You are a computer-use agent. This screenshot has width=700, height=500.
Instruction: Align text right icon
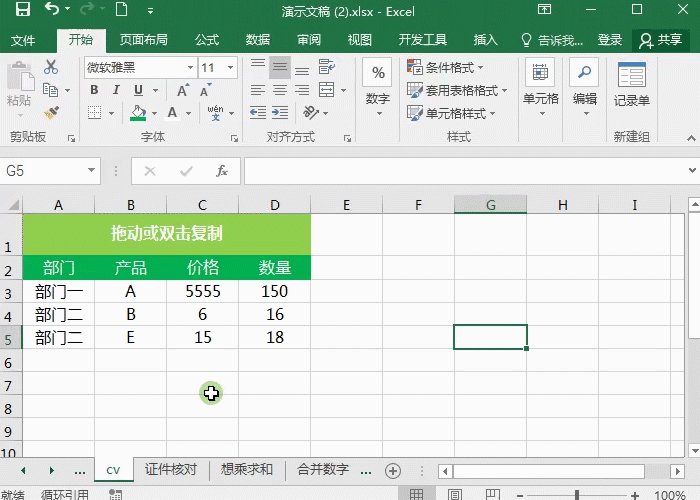(302, 91)
